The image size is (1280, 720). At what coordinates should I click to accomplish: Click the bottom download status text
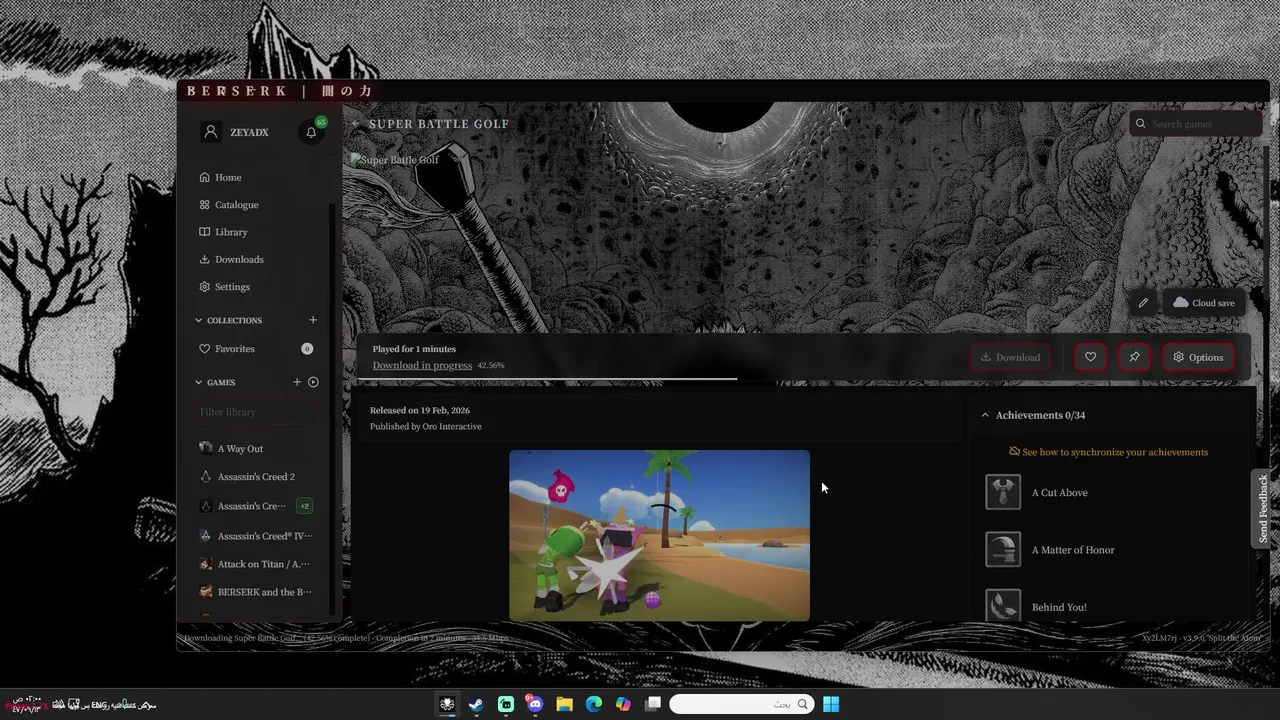346,638
